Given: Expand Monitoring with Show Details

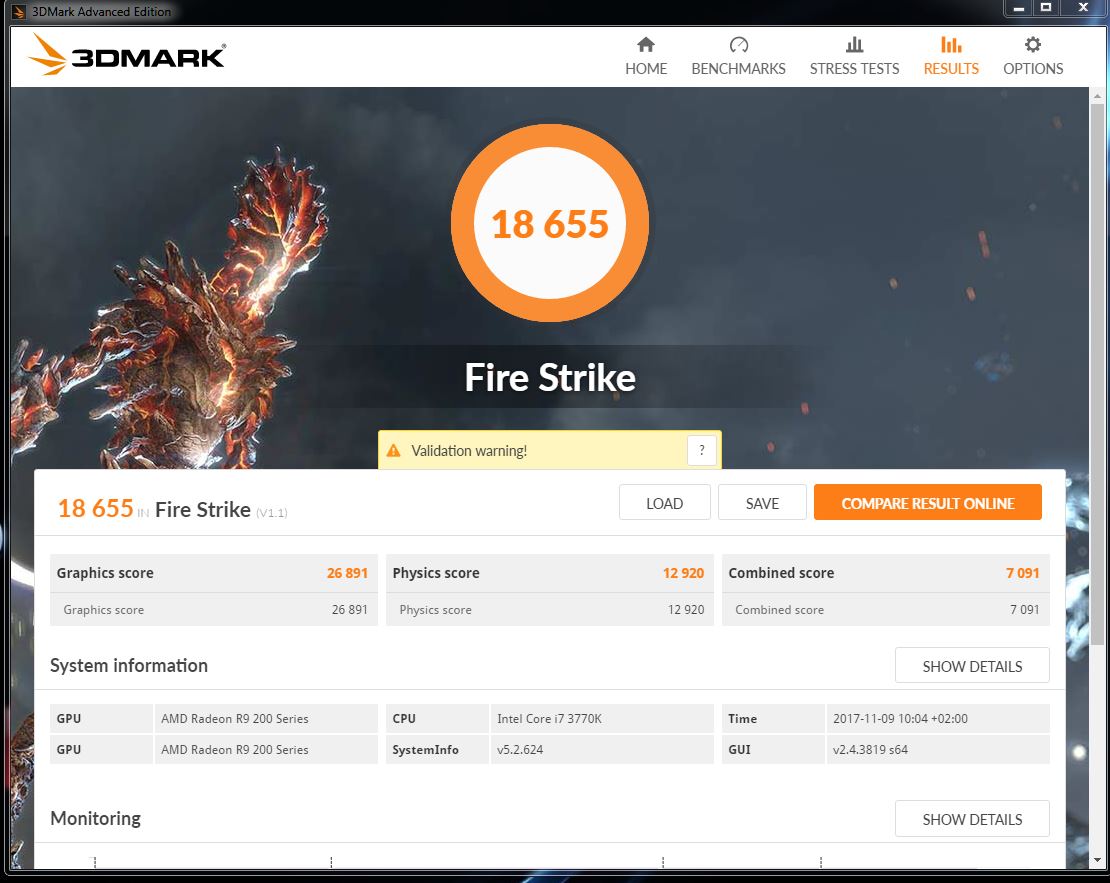Looking at the screenshot, I should pyautogui.click(x=972, y=819).
